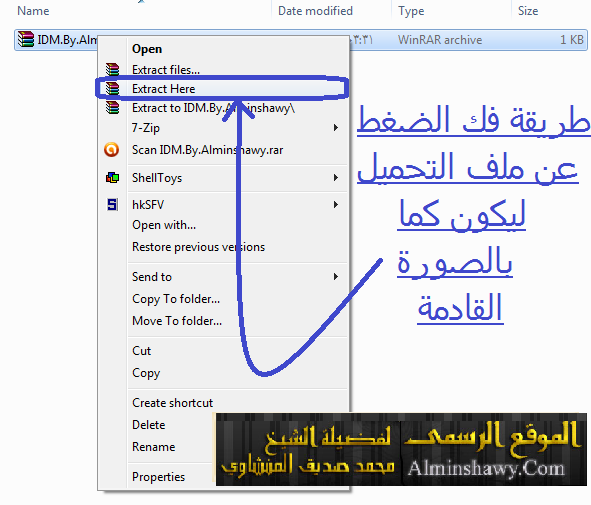
Task: Open the Send to entry
Action: (x=152, y=277)
